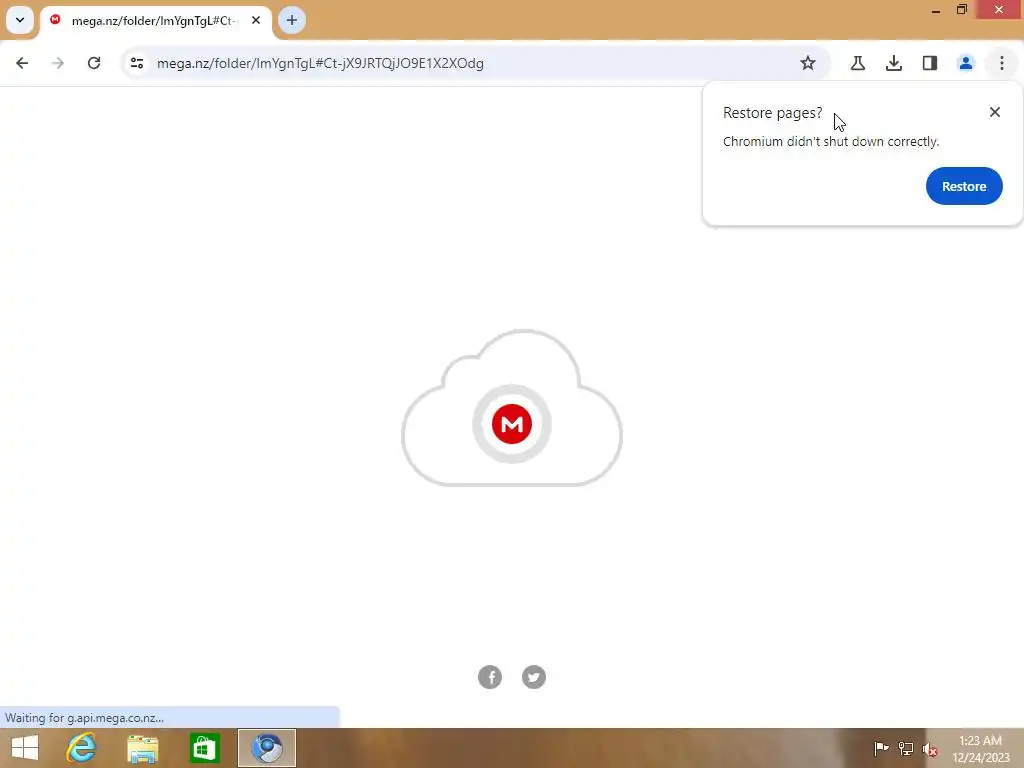Viewport: 1024px width, 768px height.
Task: Select the mega.nz/folder tab
Action: (x=155, y=21)
